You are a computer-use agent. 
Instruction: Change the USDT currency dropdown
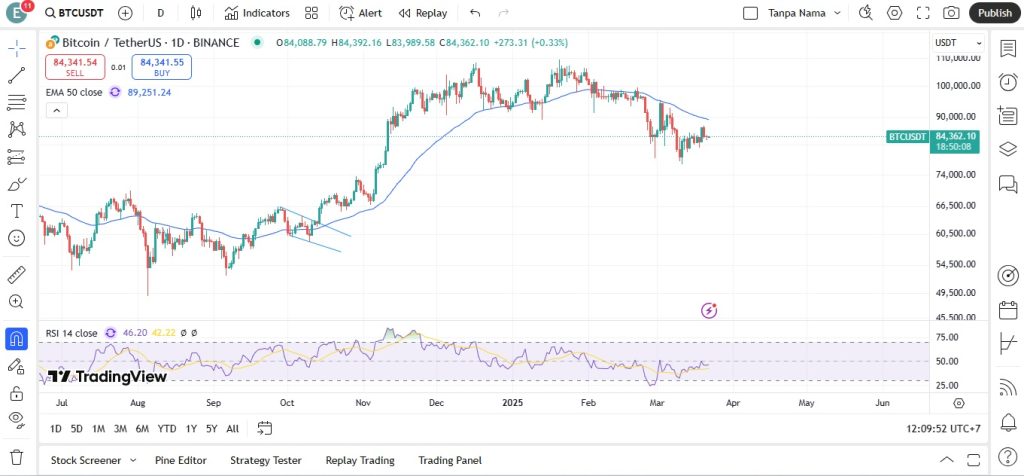[x=958, y=43]
